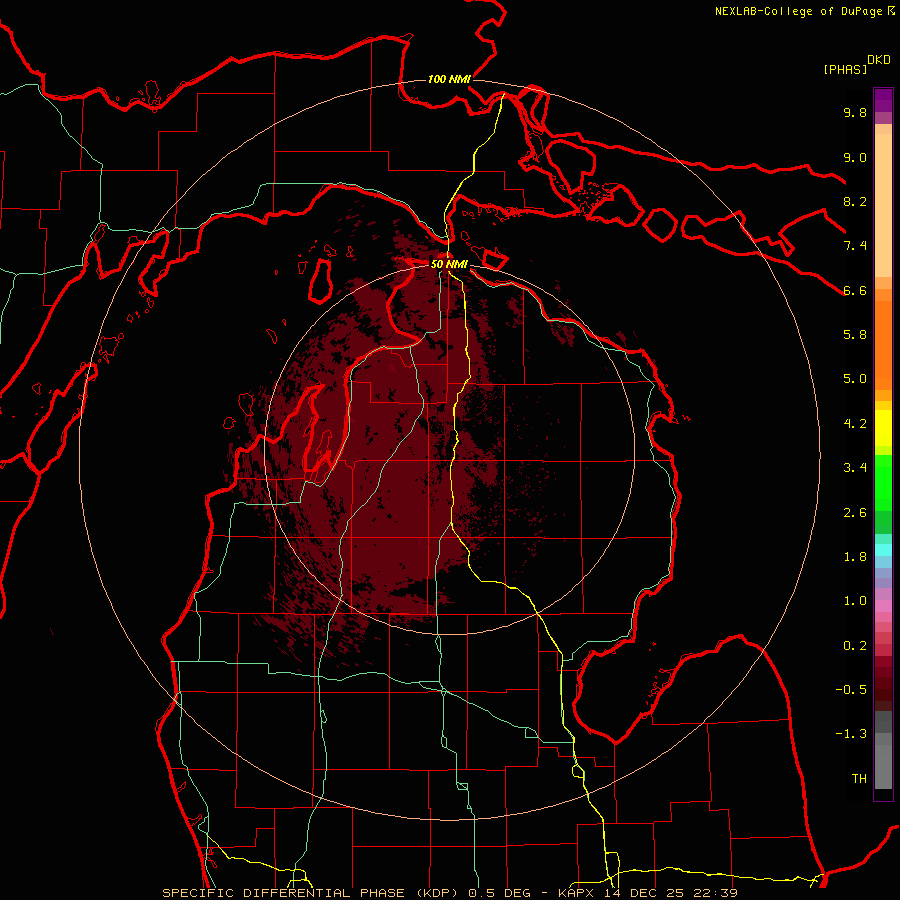This screenshot has height=900, width=900.
Task: Click the TH threshold label on scale
Action: point(859,779)
